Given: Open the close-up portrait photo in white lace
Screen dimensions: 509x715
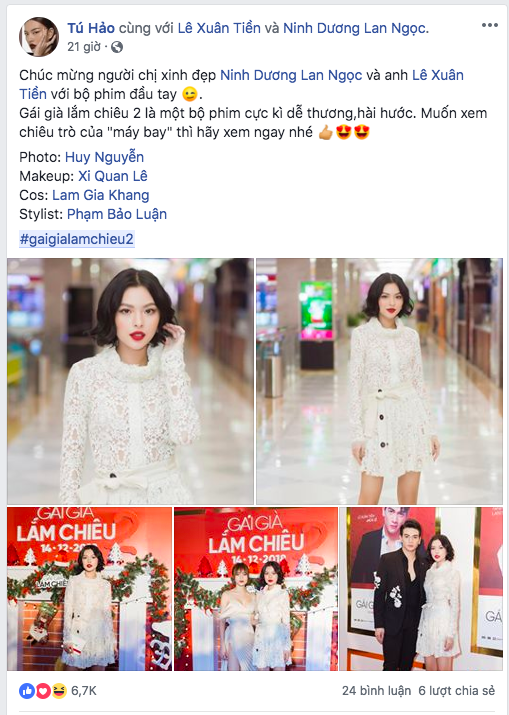Looking at the screenshot, I should pyautogui.click(x=130, y=381).
